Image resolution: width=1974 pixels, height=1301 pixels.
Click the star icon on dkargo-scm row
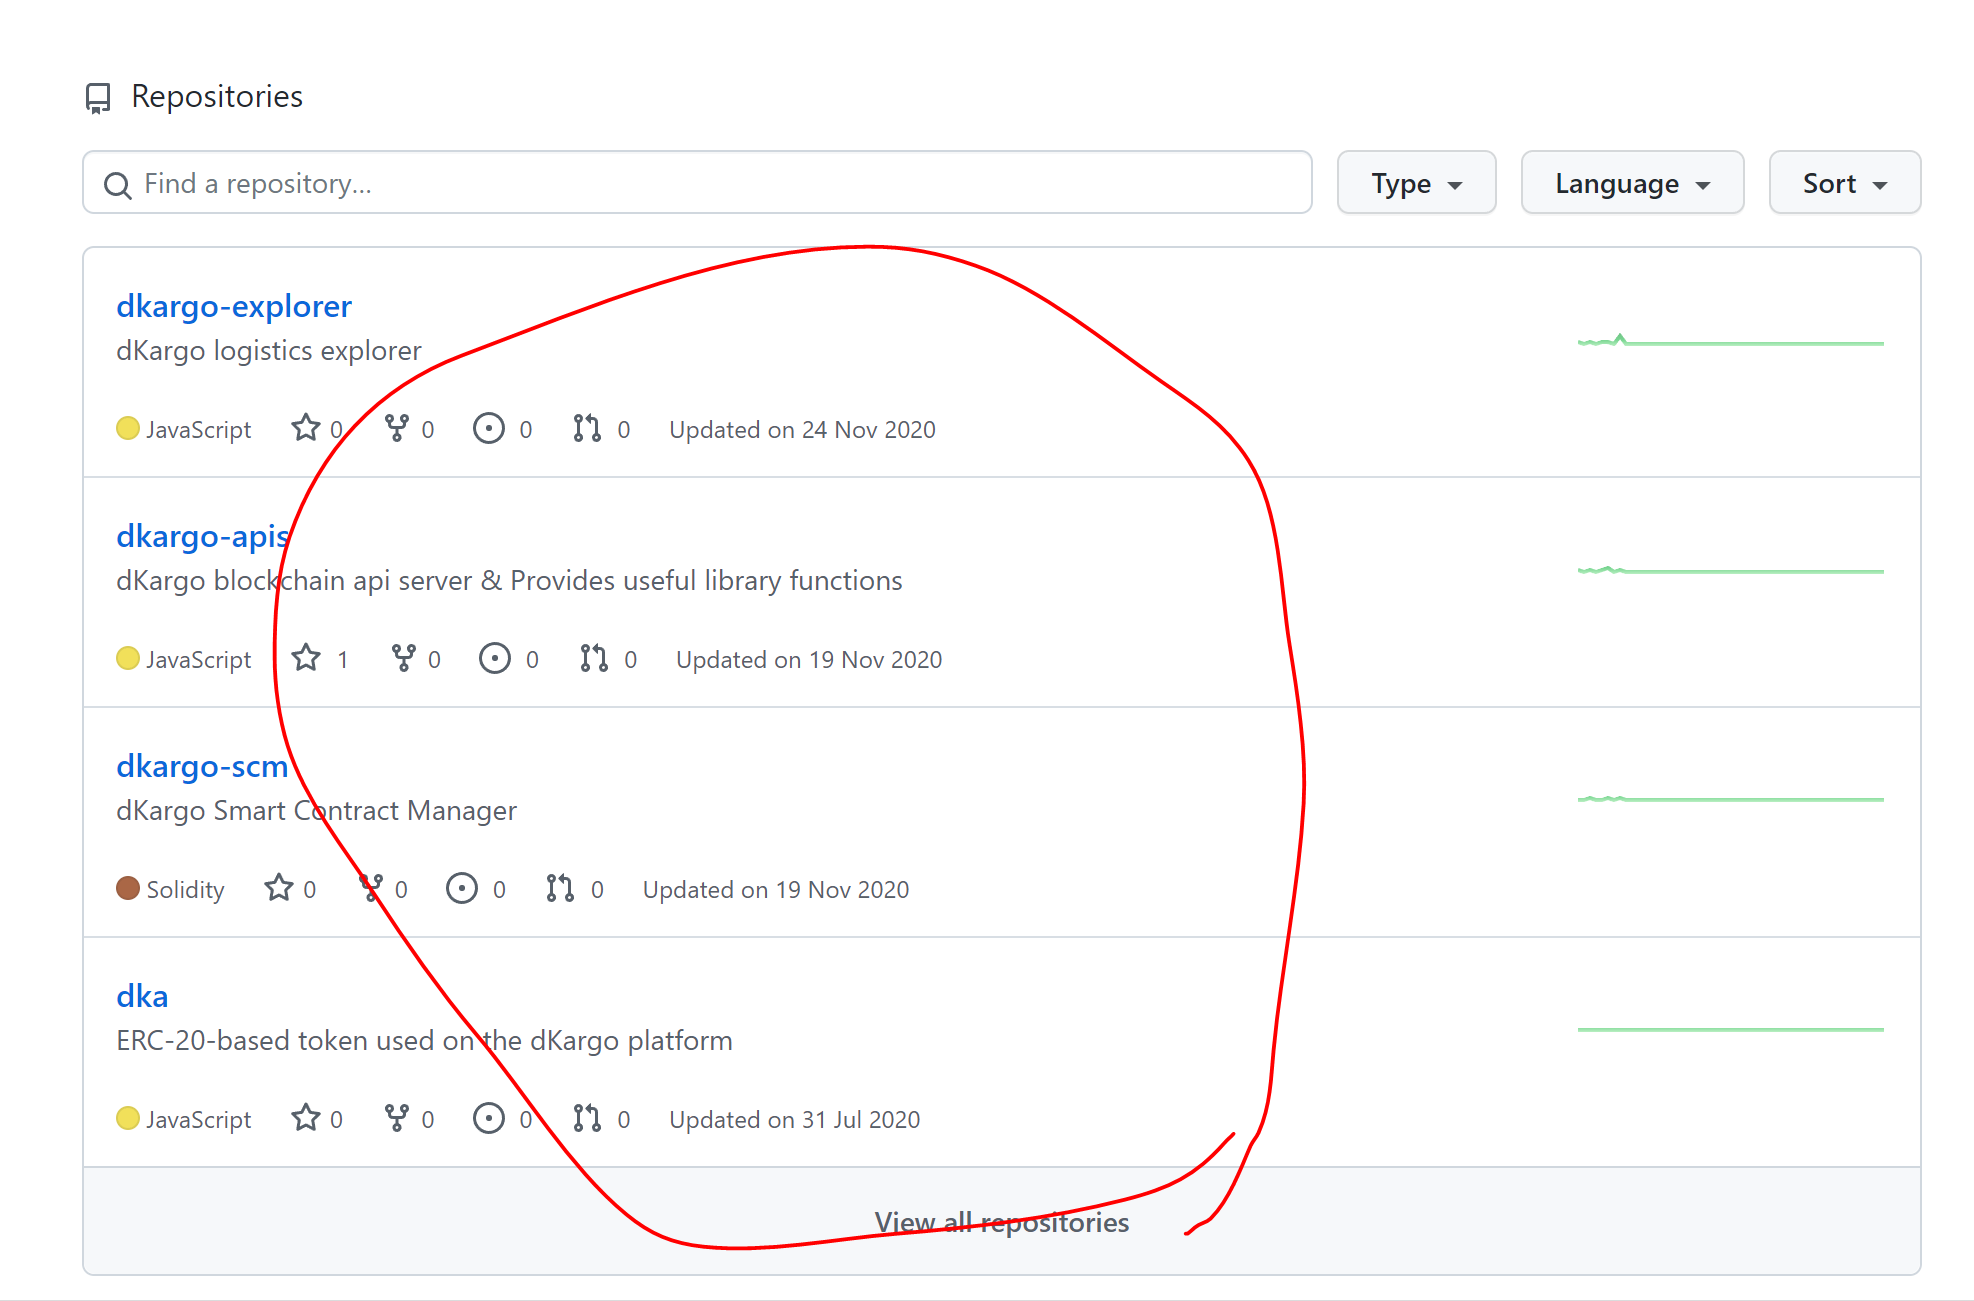click(279, 889)
